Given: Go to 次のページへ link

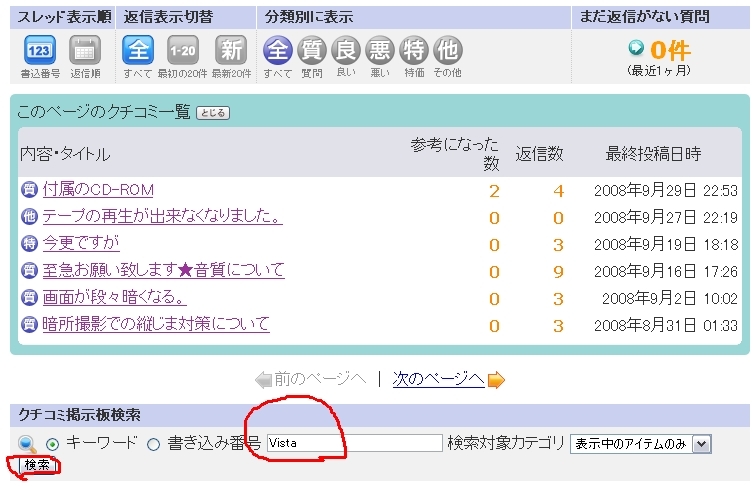Looking at the screenshot, I should (x=438, y=379).
